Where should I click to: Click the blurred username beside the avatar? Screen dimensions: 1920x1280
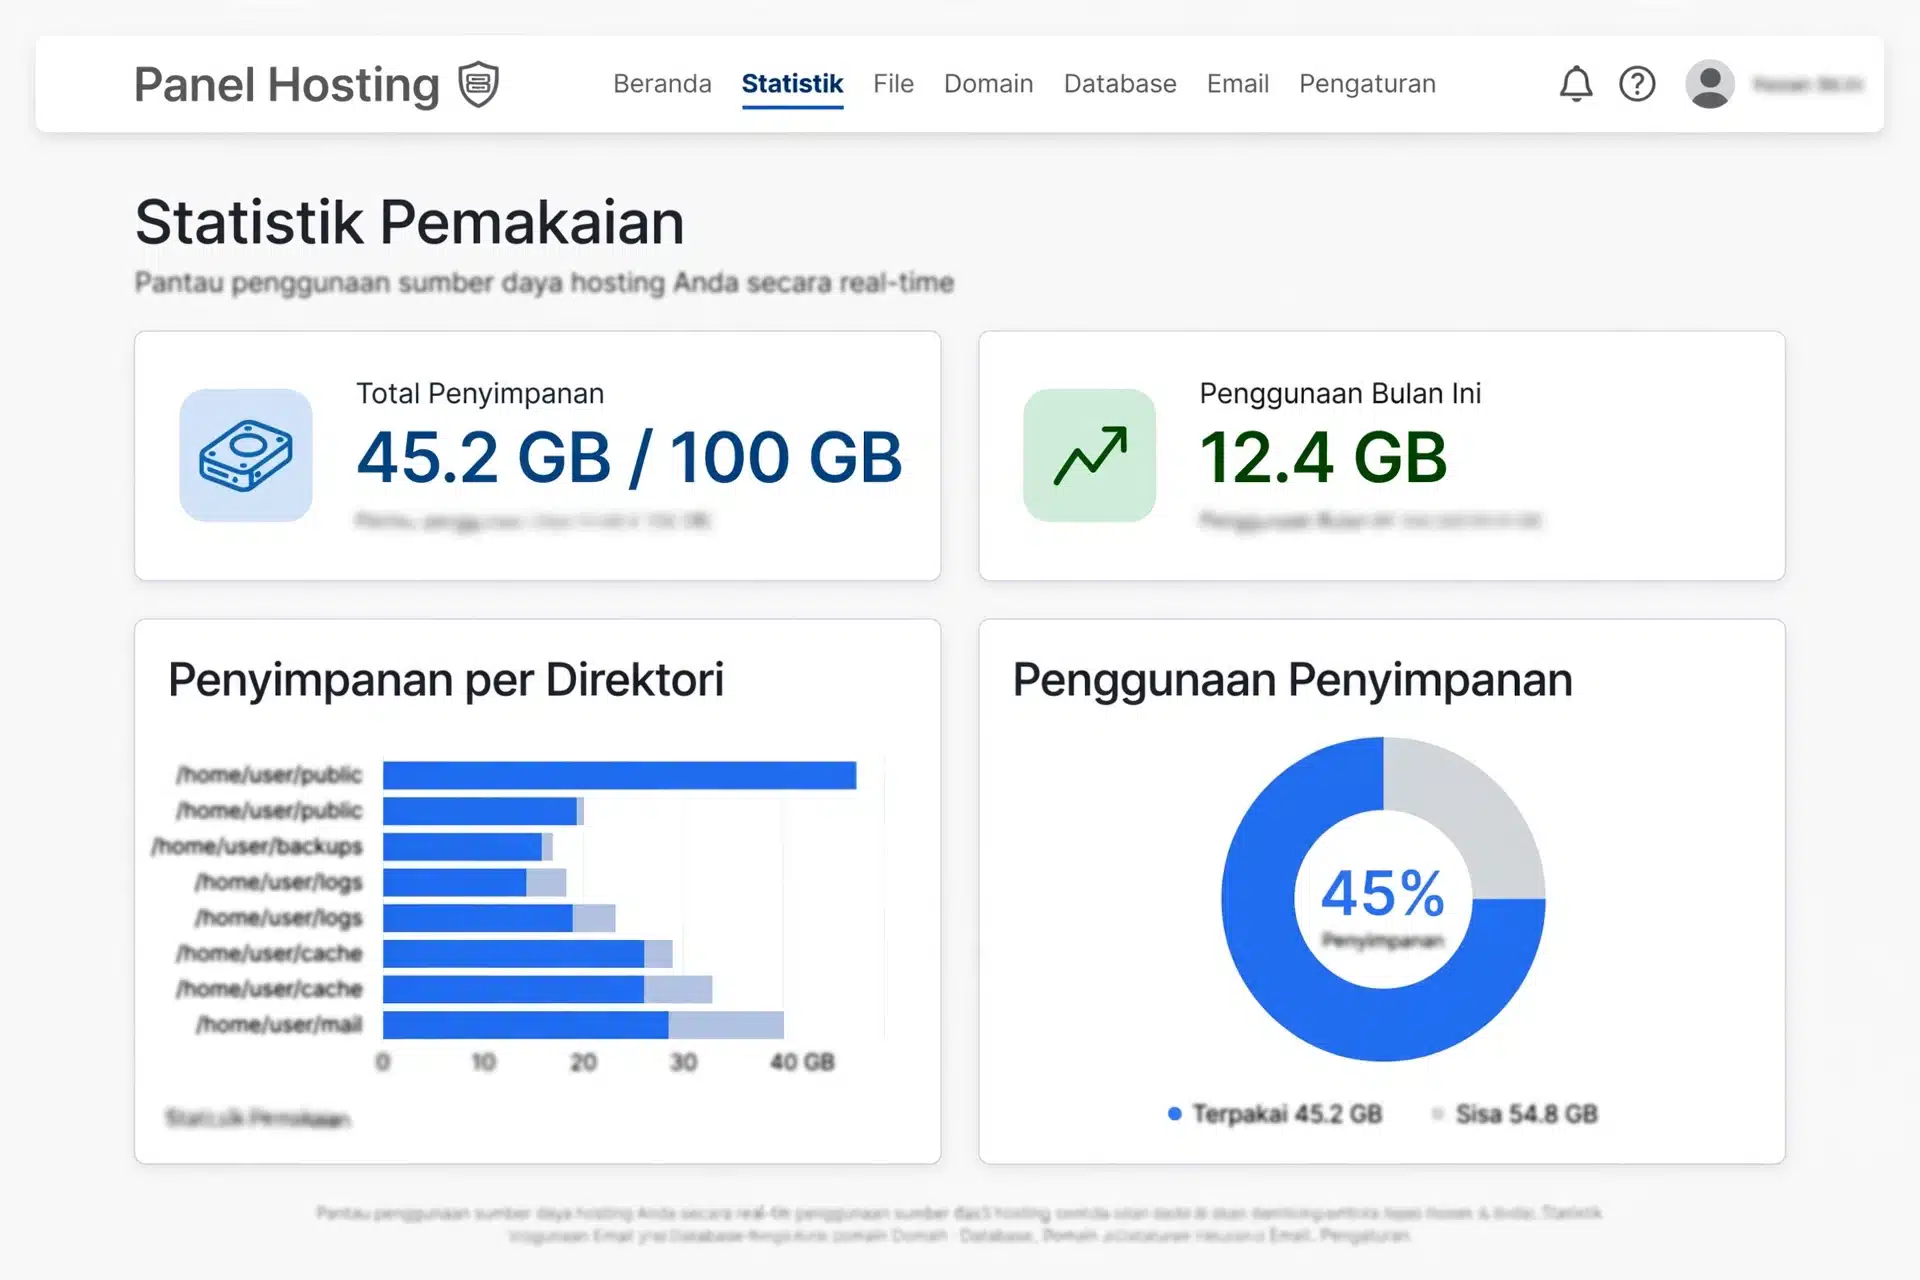tap(1808, 85)
